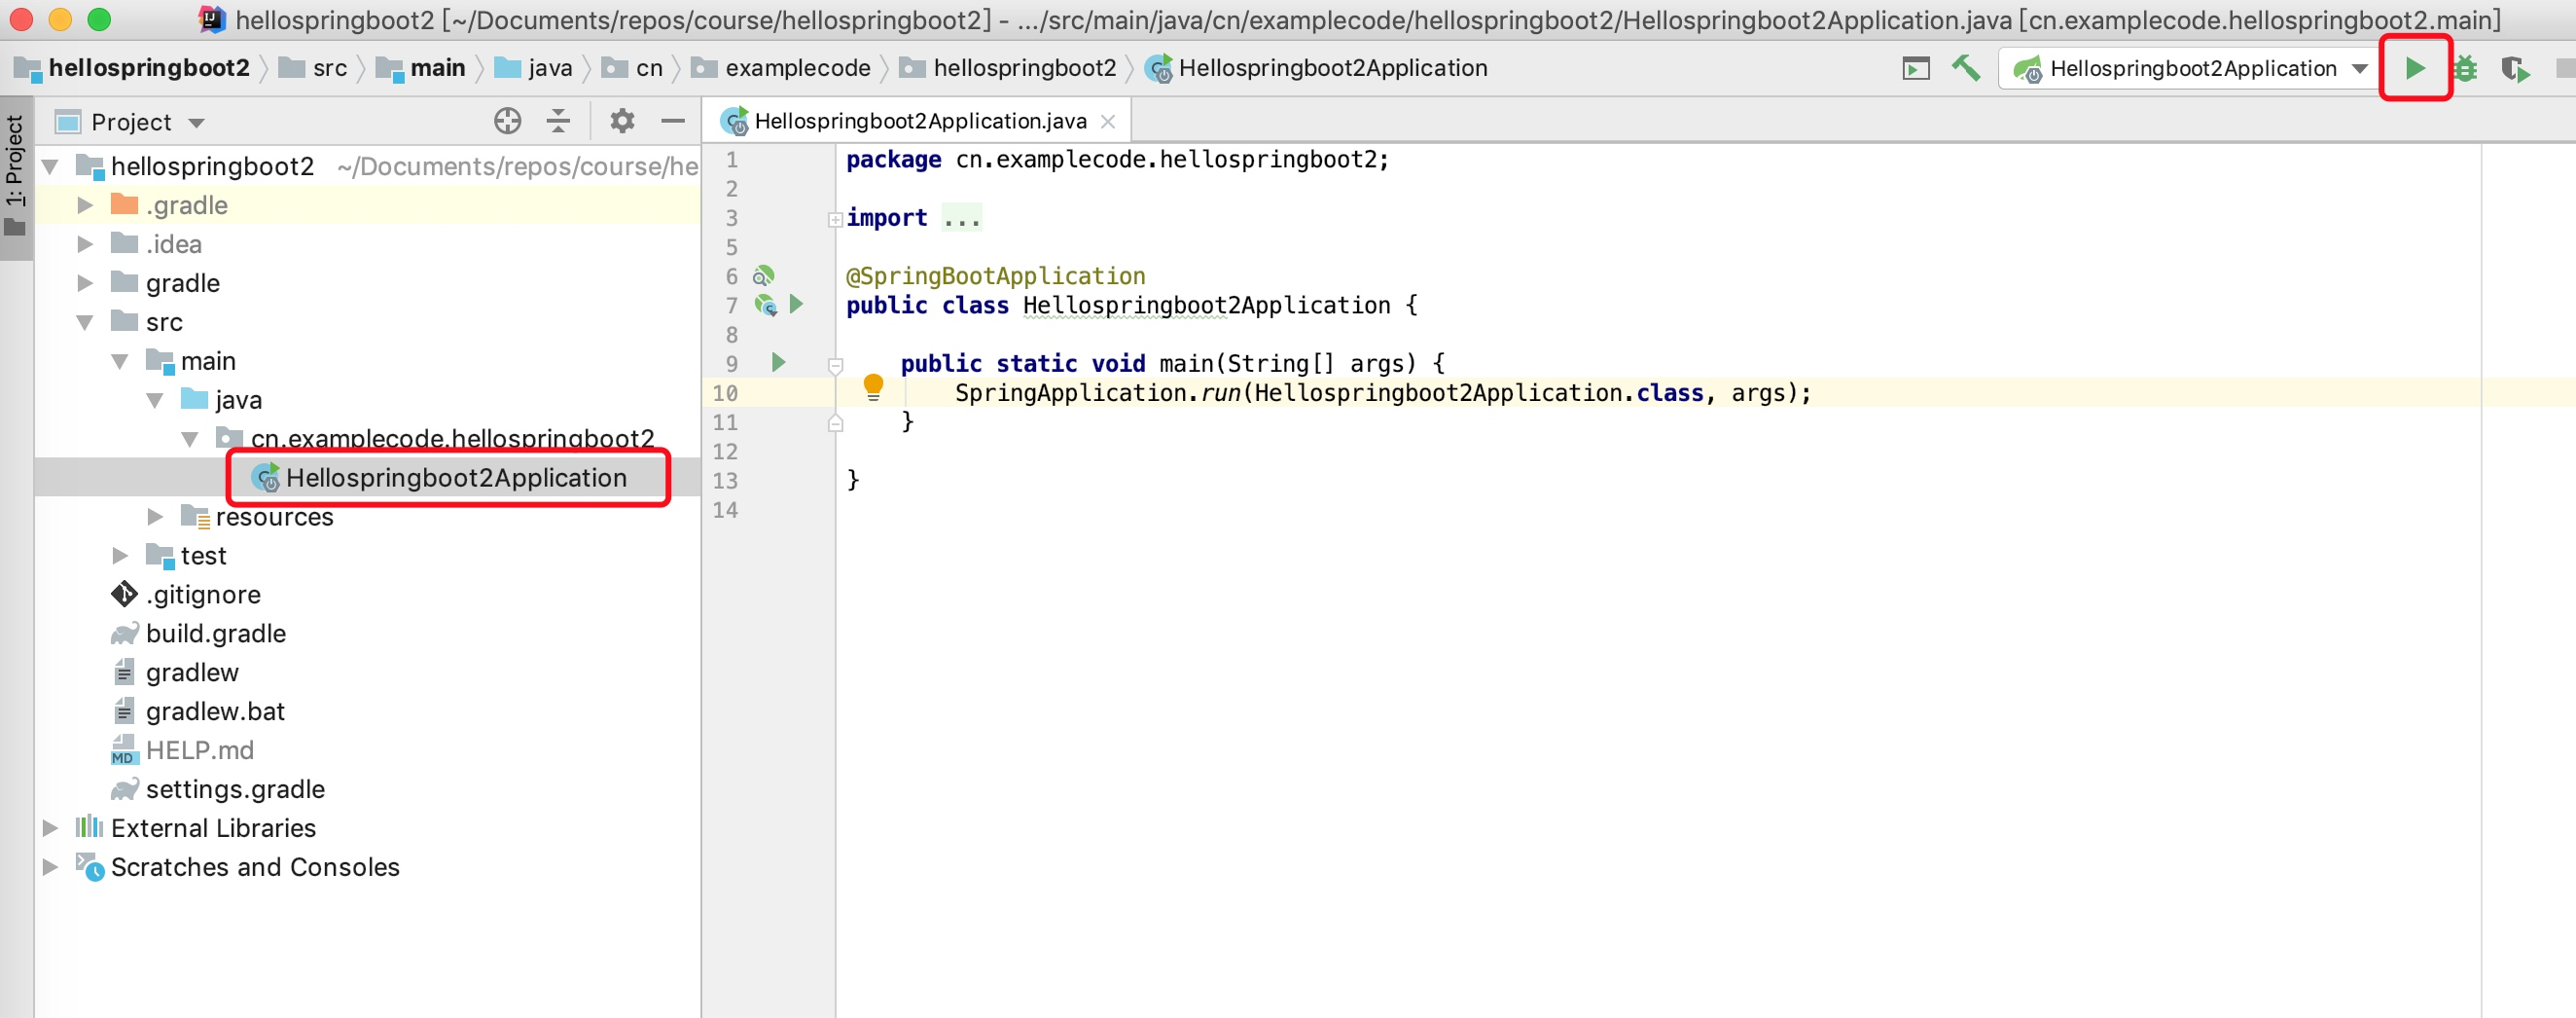
Task: Collapse the hellospringboot2 root project node
Action: pyautogui.click(x=51, y=166)
